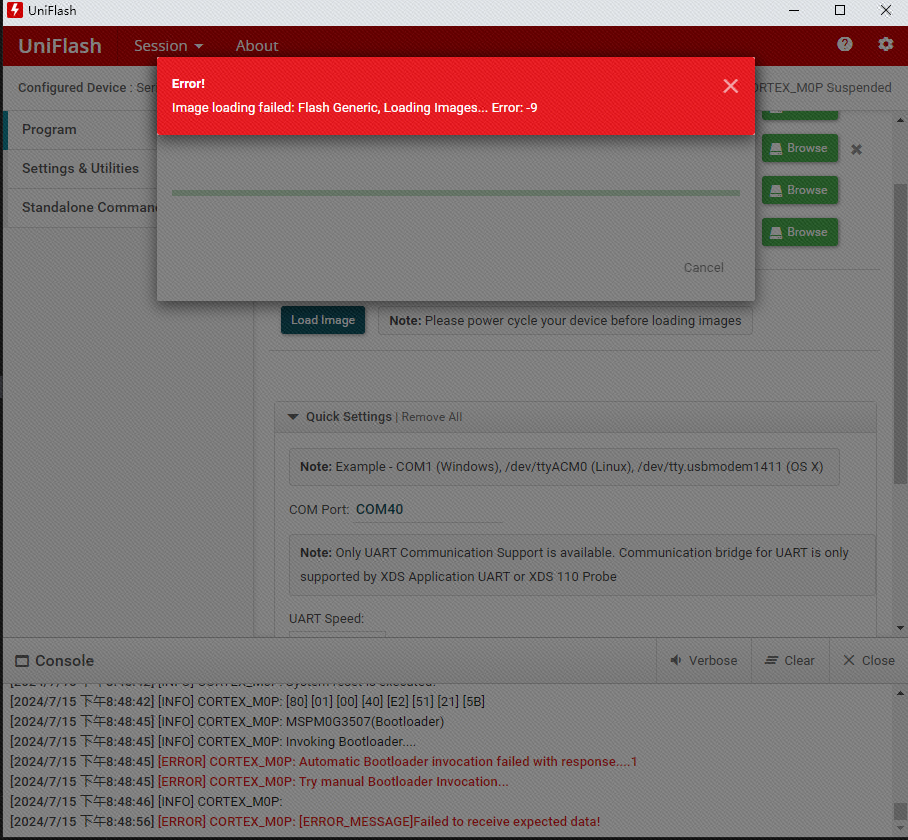Viewport: 908px width, 840px height.
Task: Click console line 'Invoking Bootloader....'
Action: pos(213,742)
